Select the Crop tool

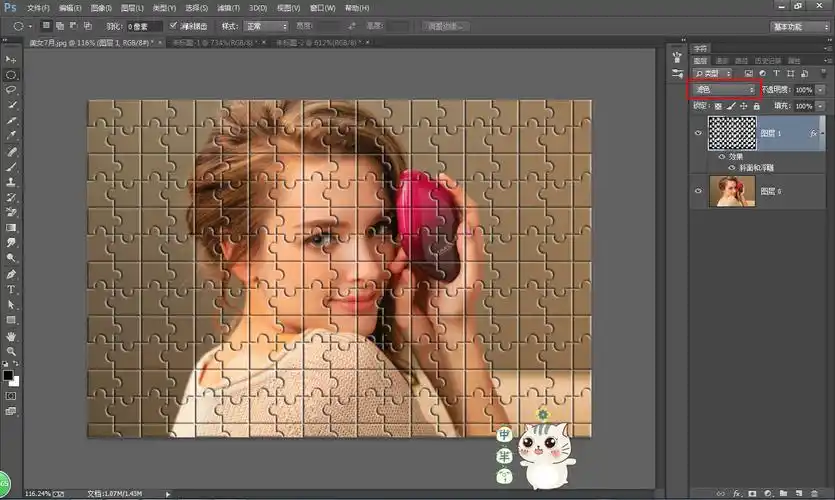[11, 121]
